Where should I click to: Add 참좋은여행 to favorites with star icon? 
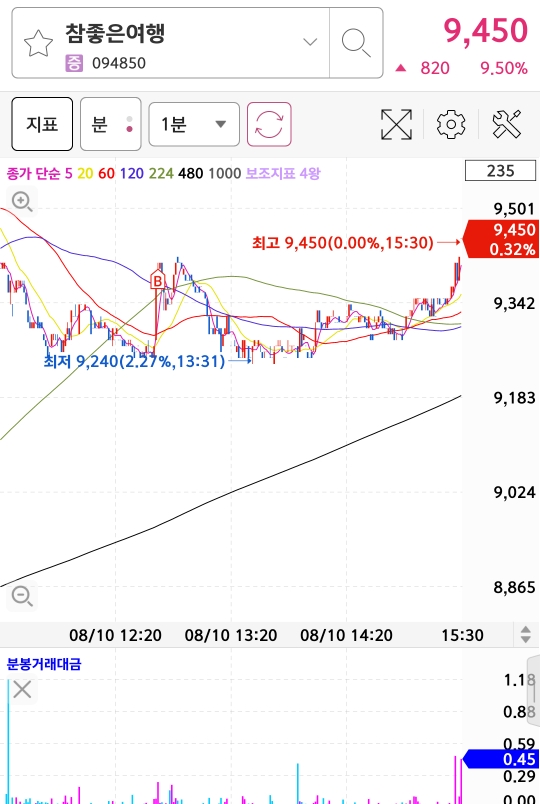tap(38, 43)
